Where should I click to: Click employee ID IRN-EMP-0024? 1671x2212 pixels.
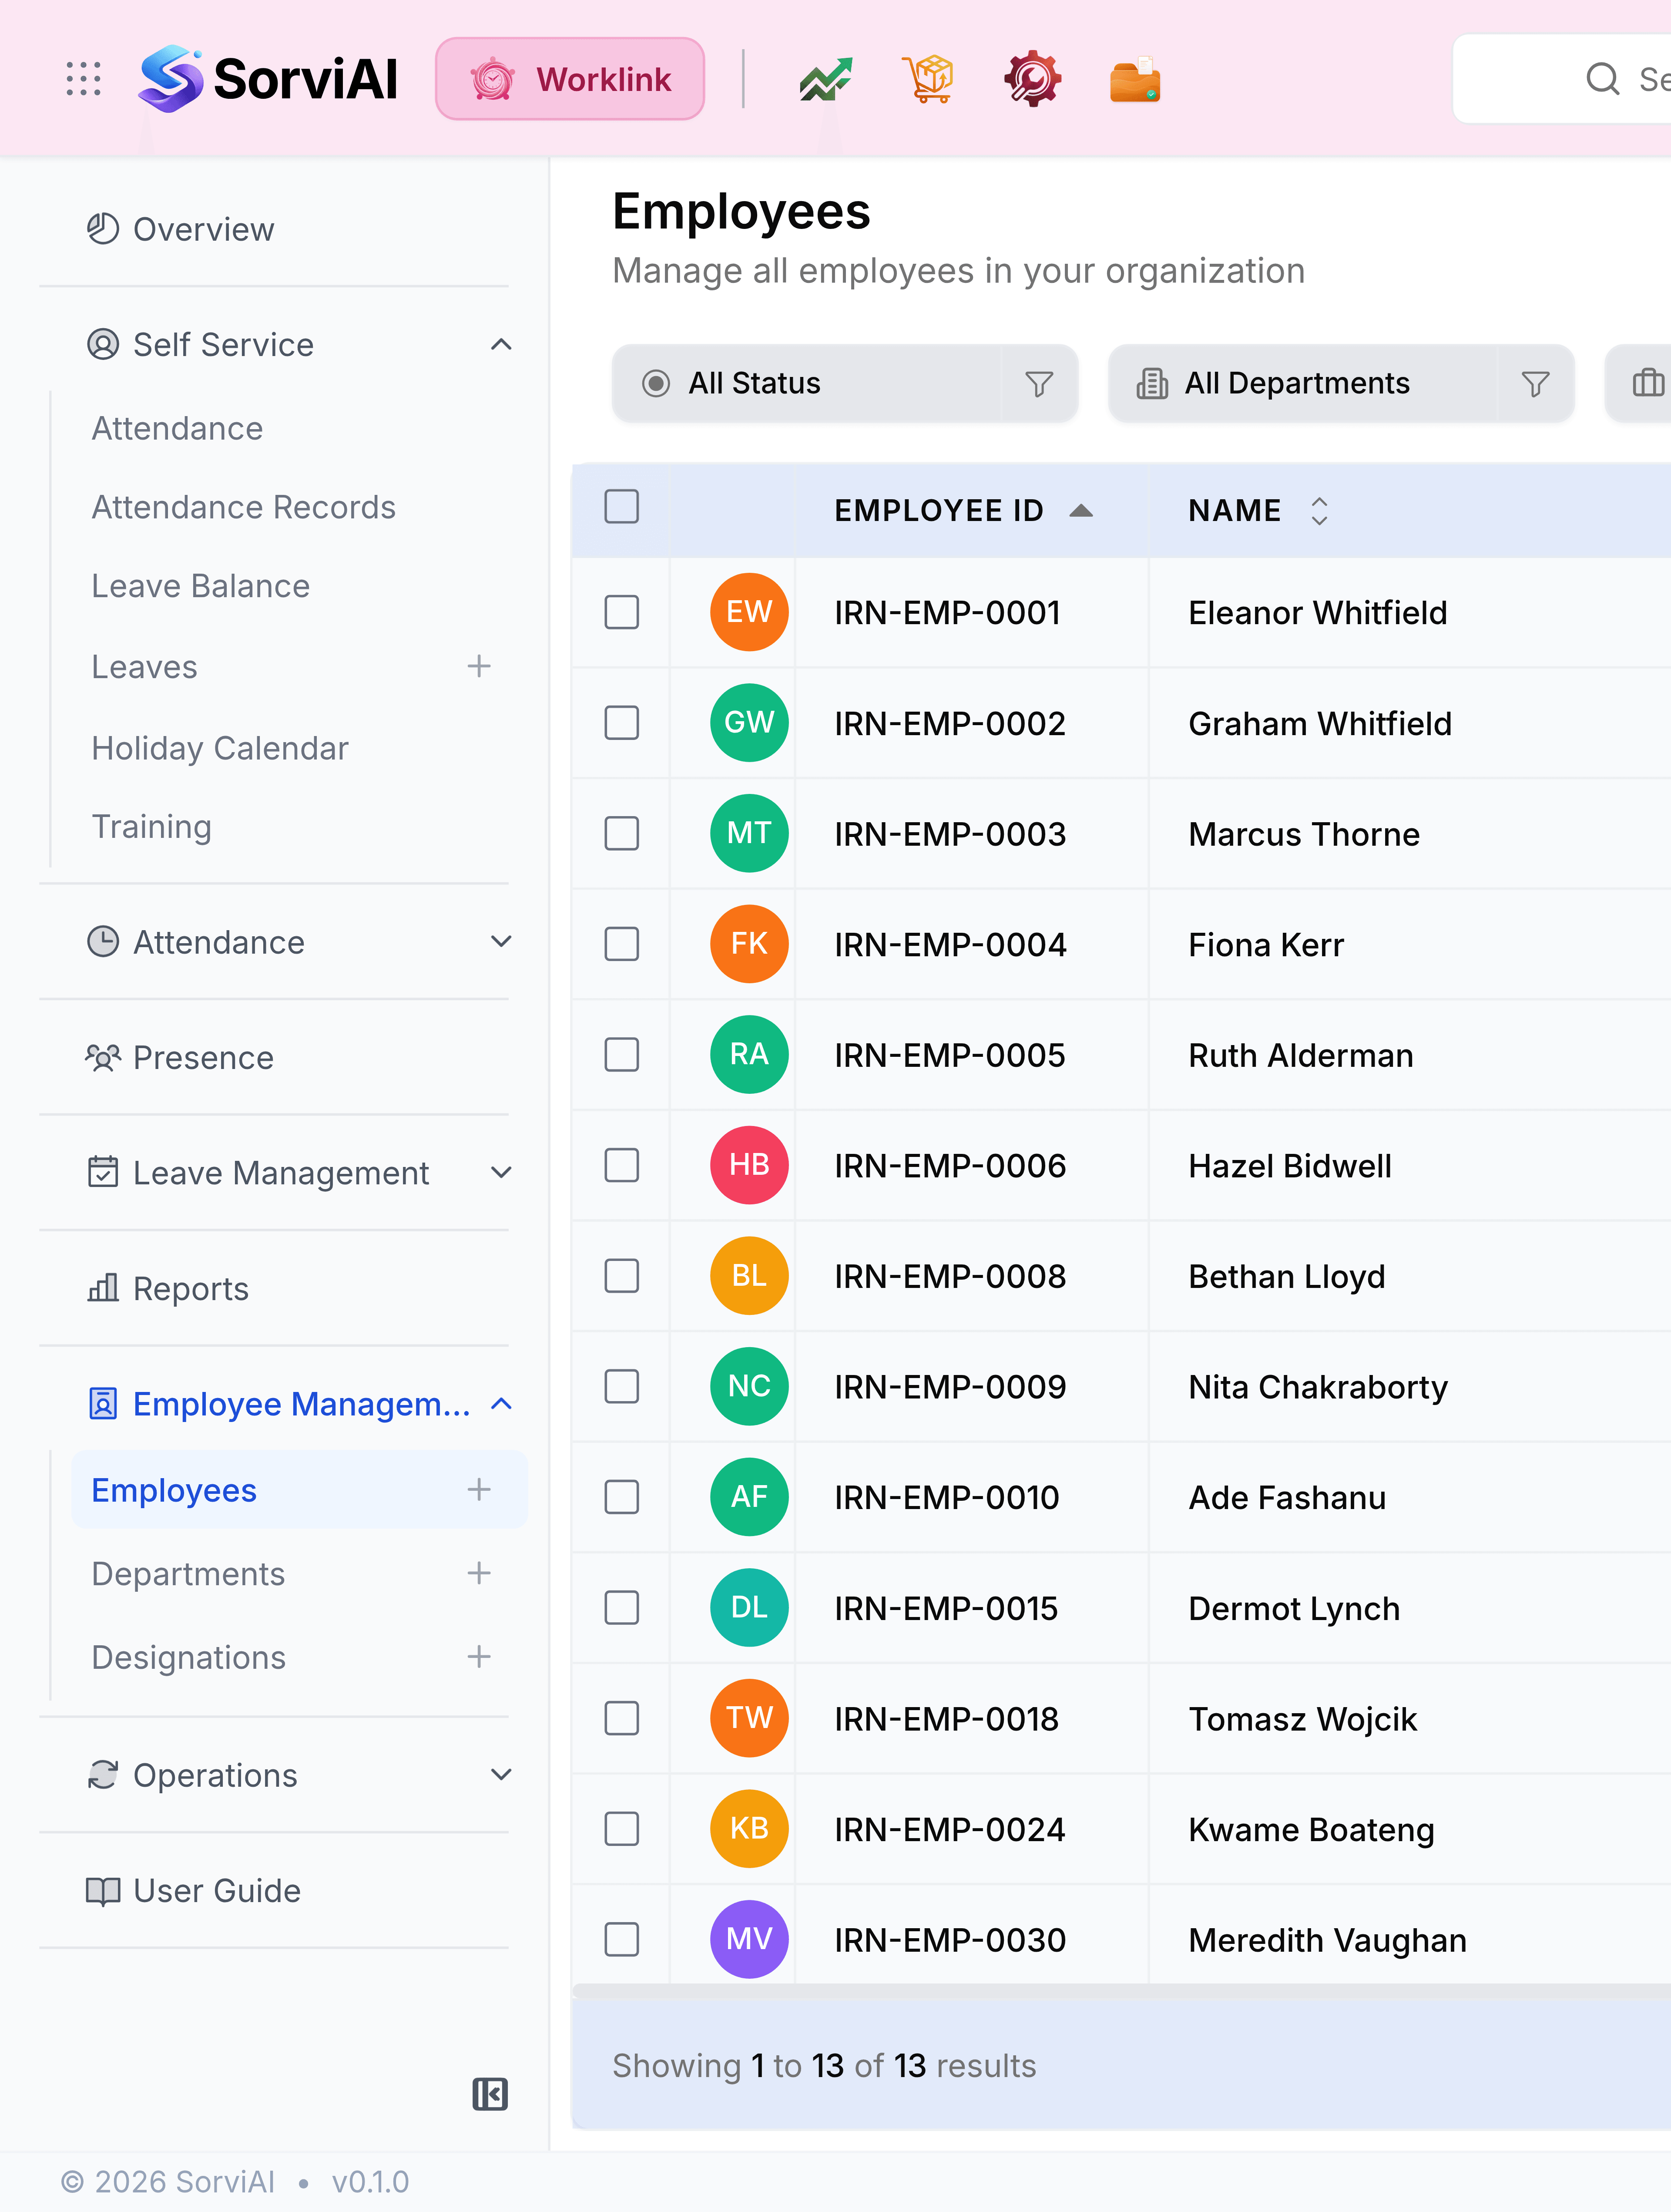click(x=950, y=1829)
